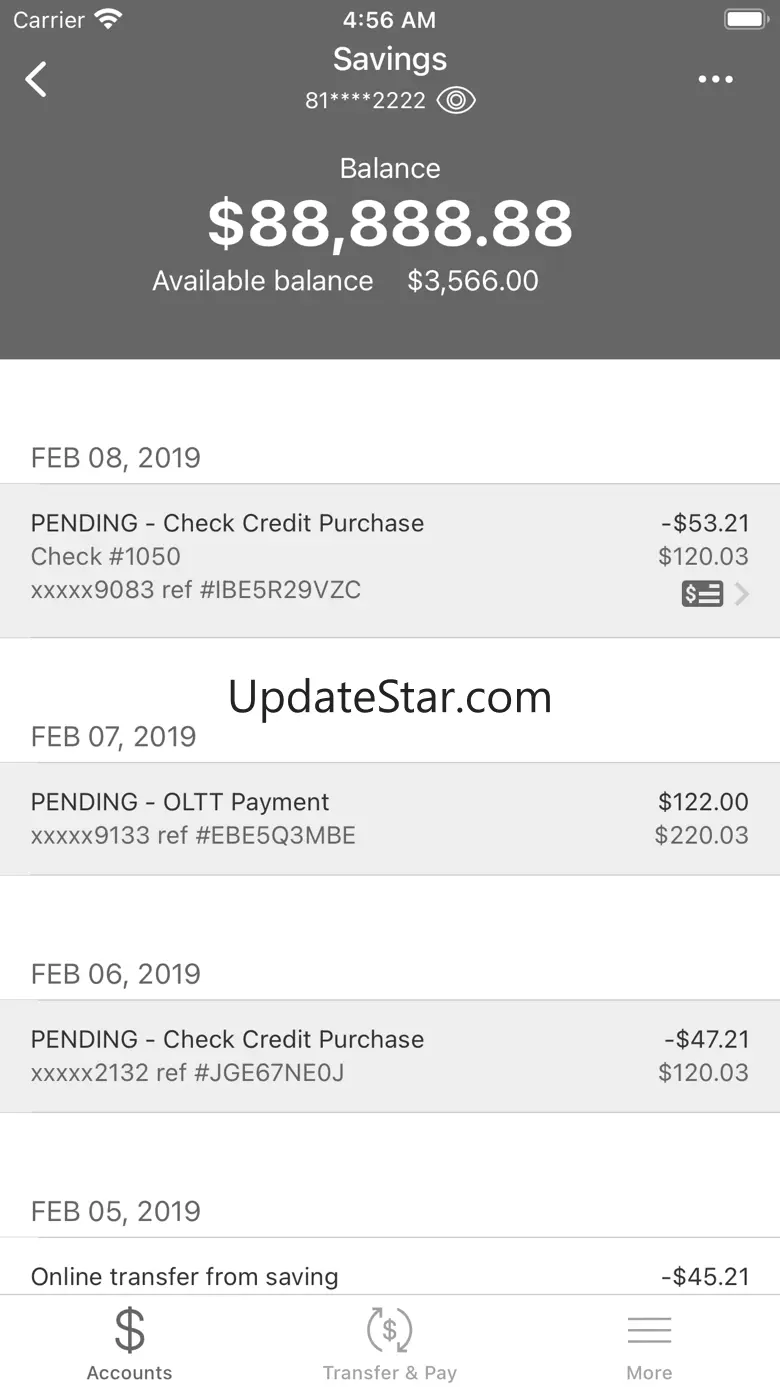Expand Check #1050 details chevron
This screenshot has width=780, height=1387.
point(742,594)
